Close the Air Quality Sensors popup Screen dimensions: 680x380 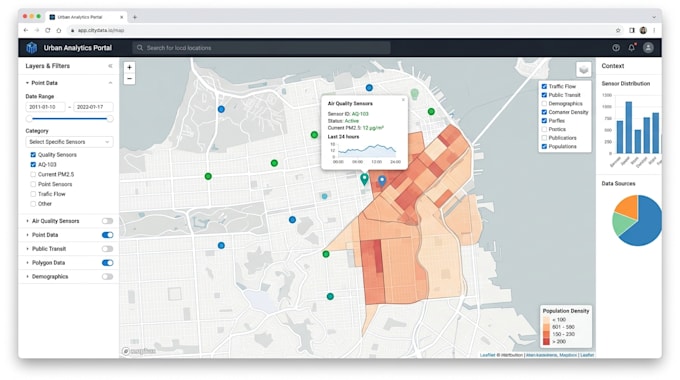(x=403, y=100)
